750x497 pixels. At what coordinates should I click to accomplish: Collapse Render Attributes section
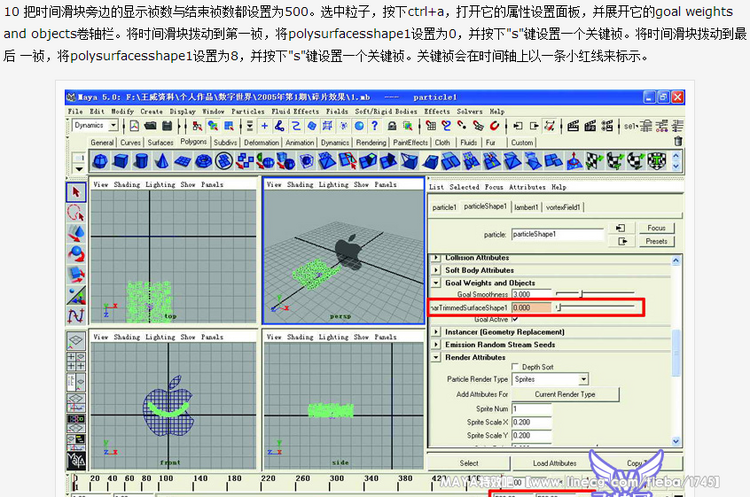point(436,357)
